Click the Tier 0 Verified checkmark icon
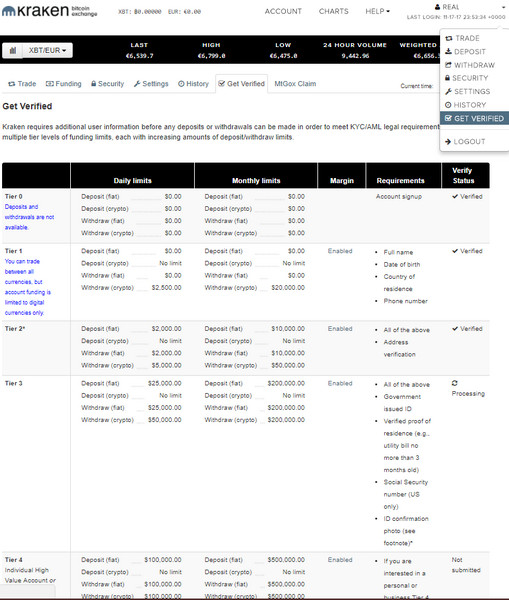The image size is (509, 600). point(455,196)
